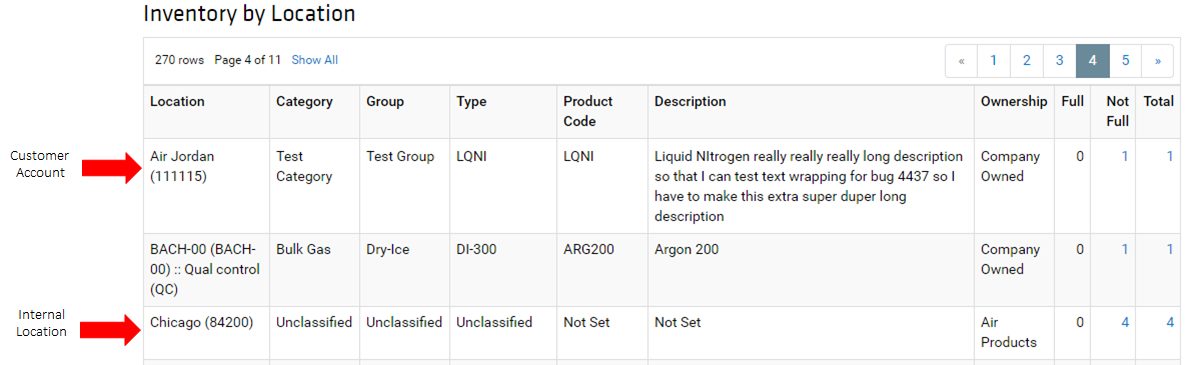Open Total count for Air Jordan row
Image resolution: width=1186 pixels, height=365 pixels.
(x=1169, y=156)
